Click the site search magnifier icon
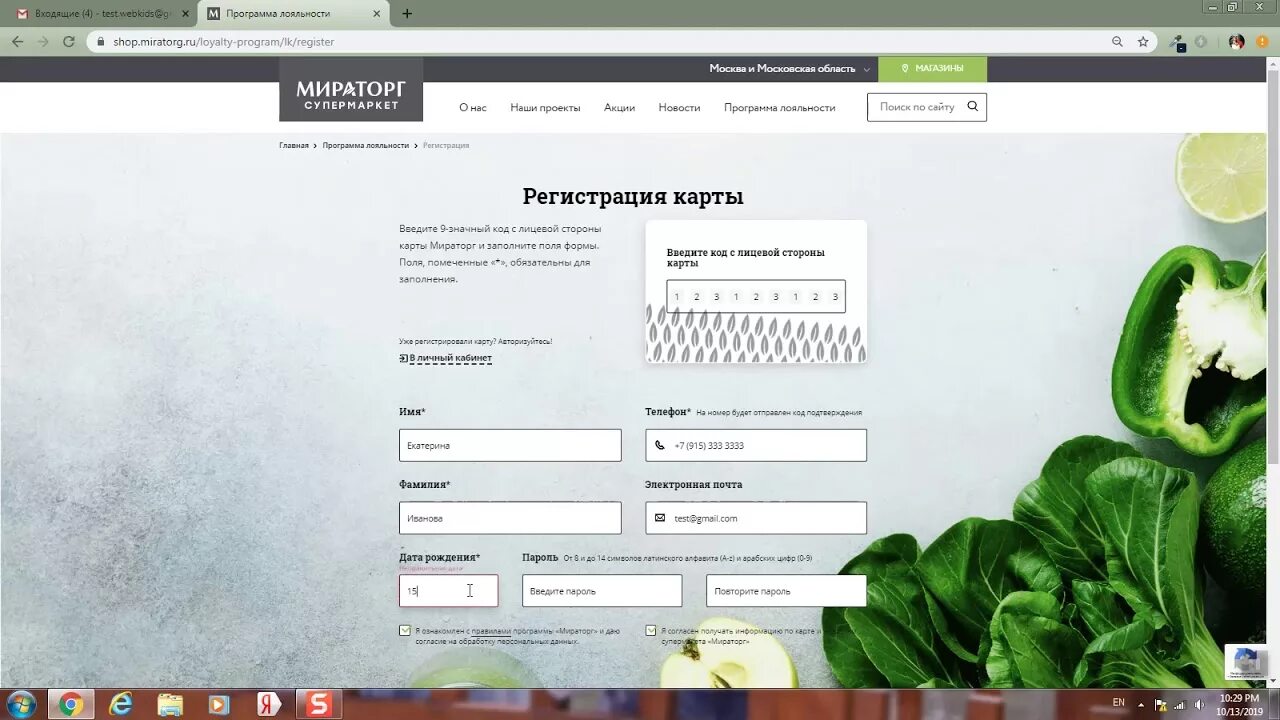The height and width of the screenshot is (720, 1280). click(x=972, y=106)
